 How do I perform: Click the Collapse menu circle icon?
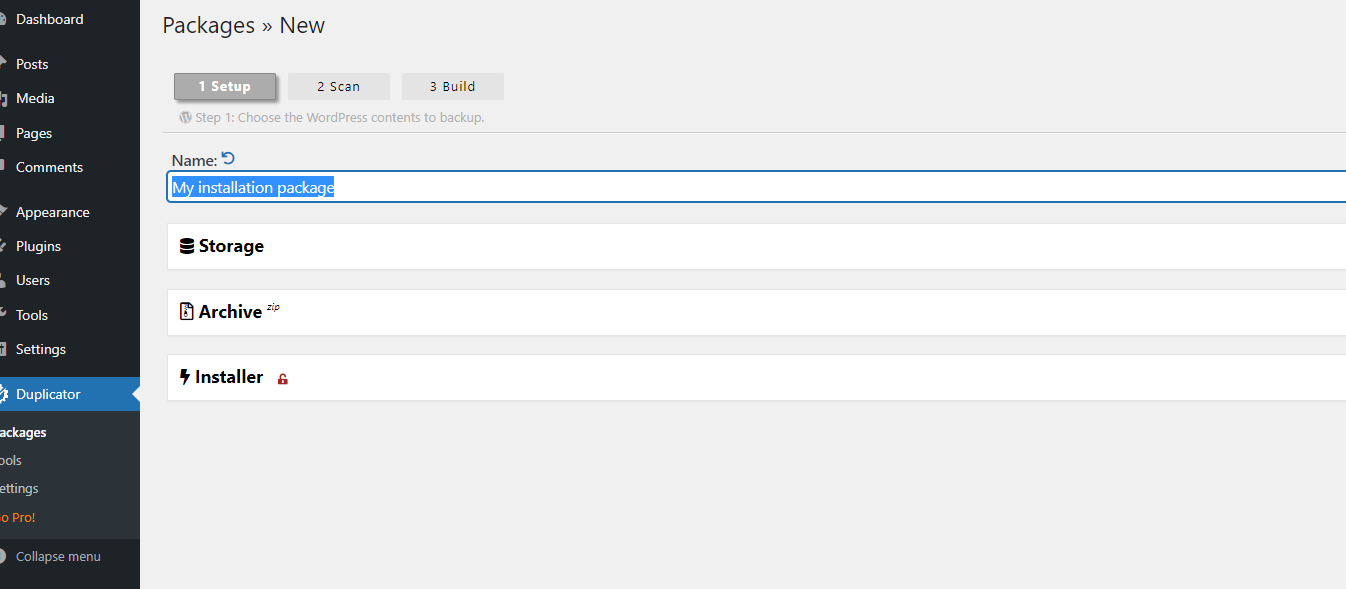tap(2, 557)
